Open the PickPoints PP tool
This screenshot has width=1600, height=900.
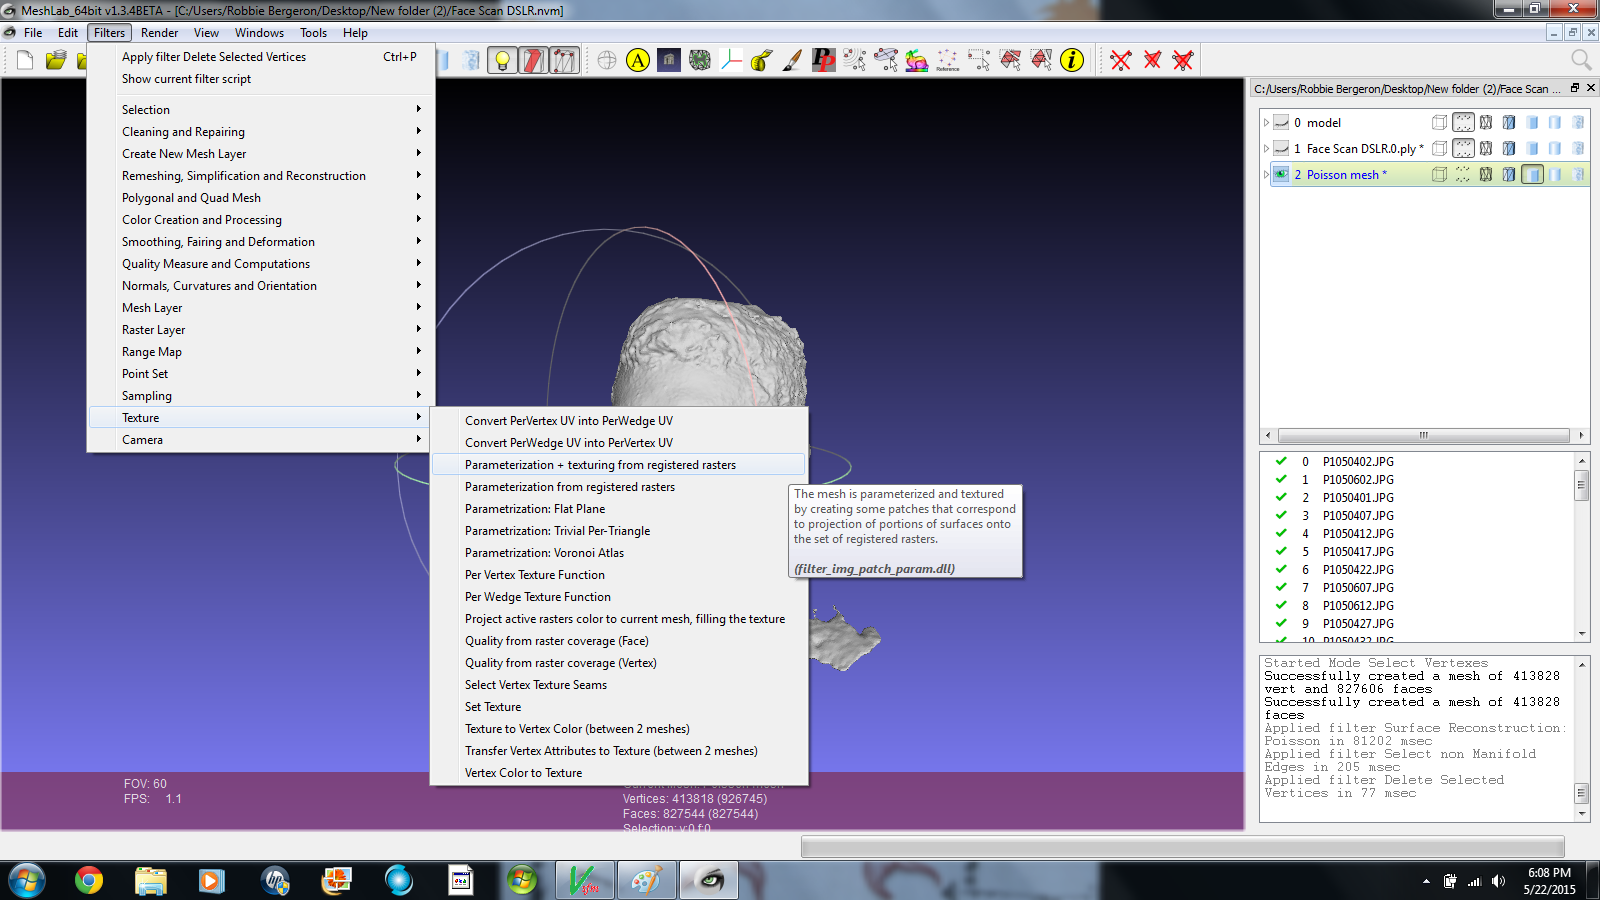click(x=824, y=61)
